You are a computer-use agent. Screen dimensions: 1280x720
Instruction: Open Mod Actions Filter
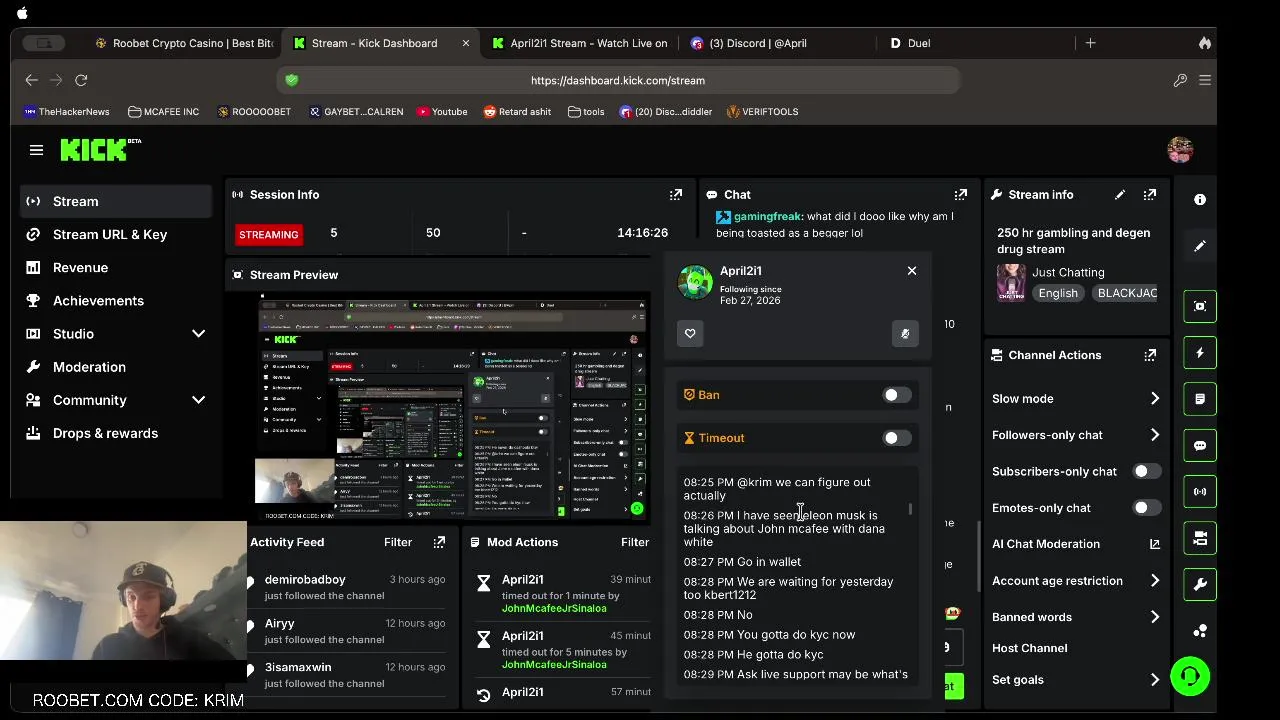click(635, 542)
